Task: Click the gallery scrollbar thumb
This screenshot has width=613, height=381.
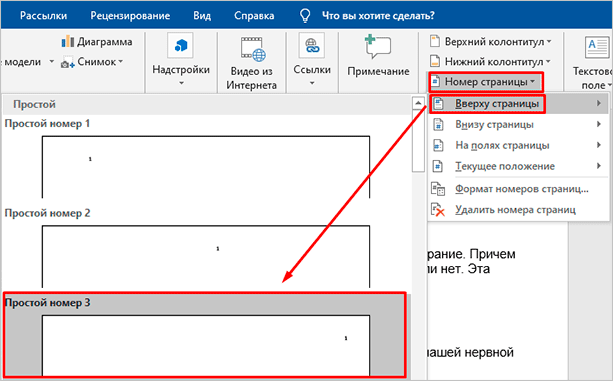Action: (418, 141)
